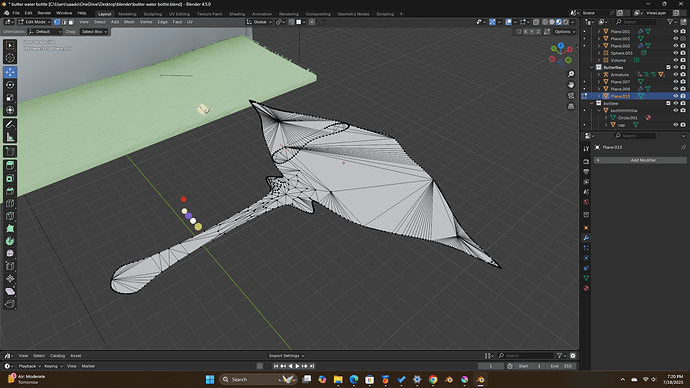Select the Smooth vertices tool
The image size is (690, 388).
[10, 253]
